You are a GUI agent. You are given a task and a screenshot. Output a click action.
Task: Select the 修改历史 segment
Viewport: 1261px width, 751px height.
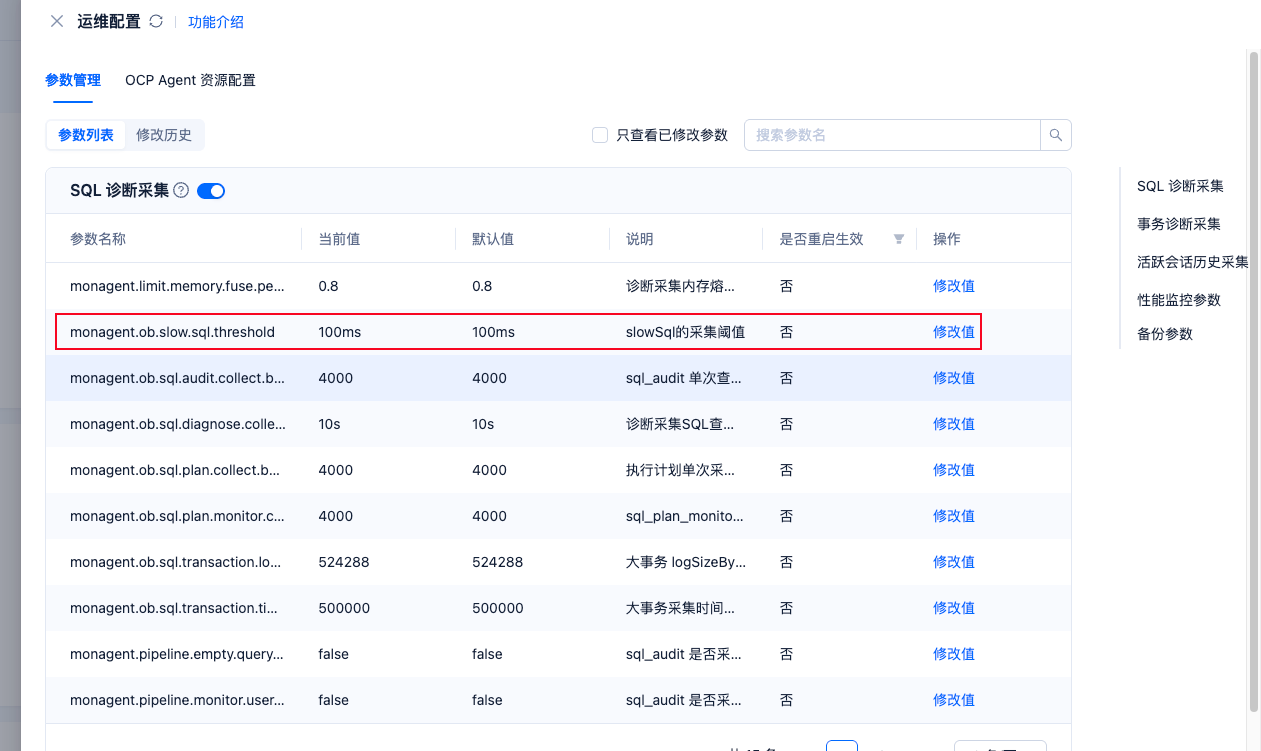coord(164,135)
